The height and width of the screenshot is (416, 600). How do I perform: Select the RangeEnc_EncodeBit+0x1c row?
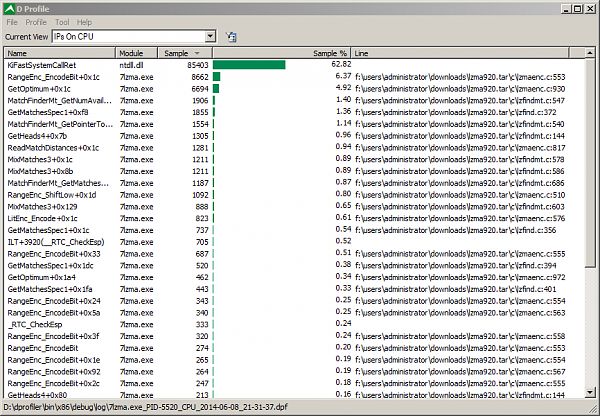click(295, 77)
